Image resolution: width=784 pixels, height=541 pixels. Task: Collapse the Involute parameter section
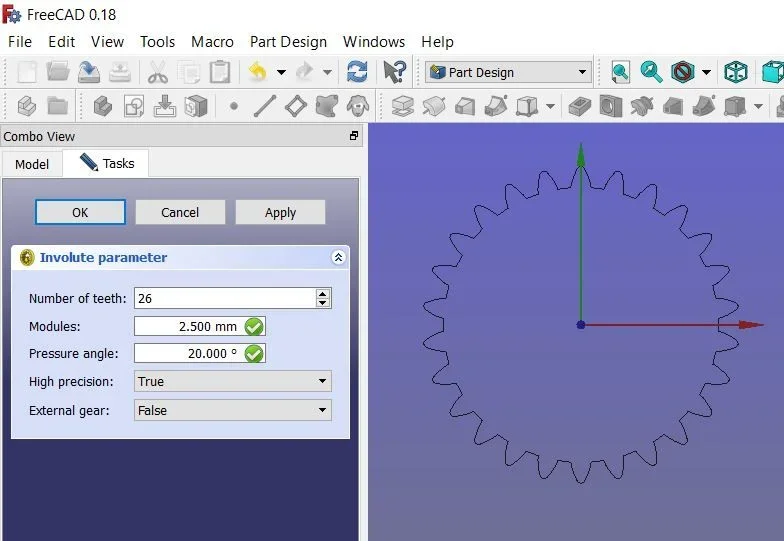[338, 258]
